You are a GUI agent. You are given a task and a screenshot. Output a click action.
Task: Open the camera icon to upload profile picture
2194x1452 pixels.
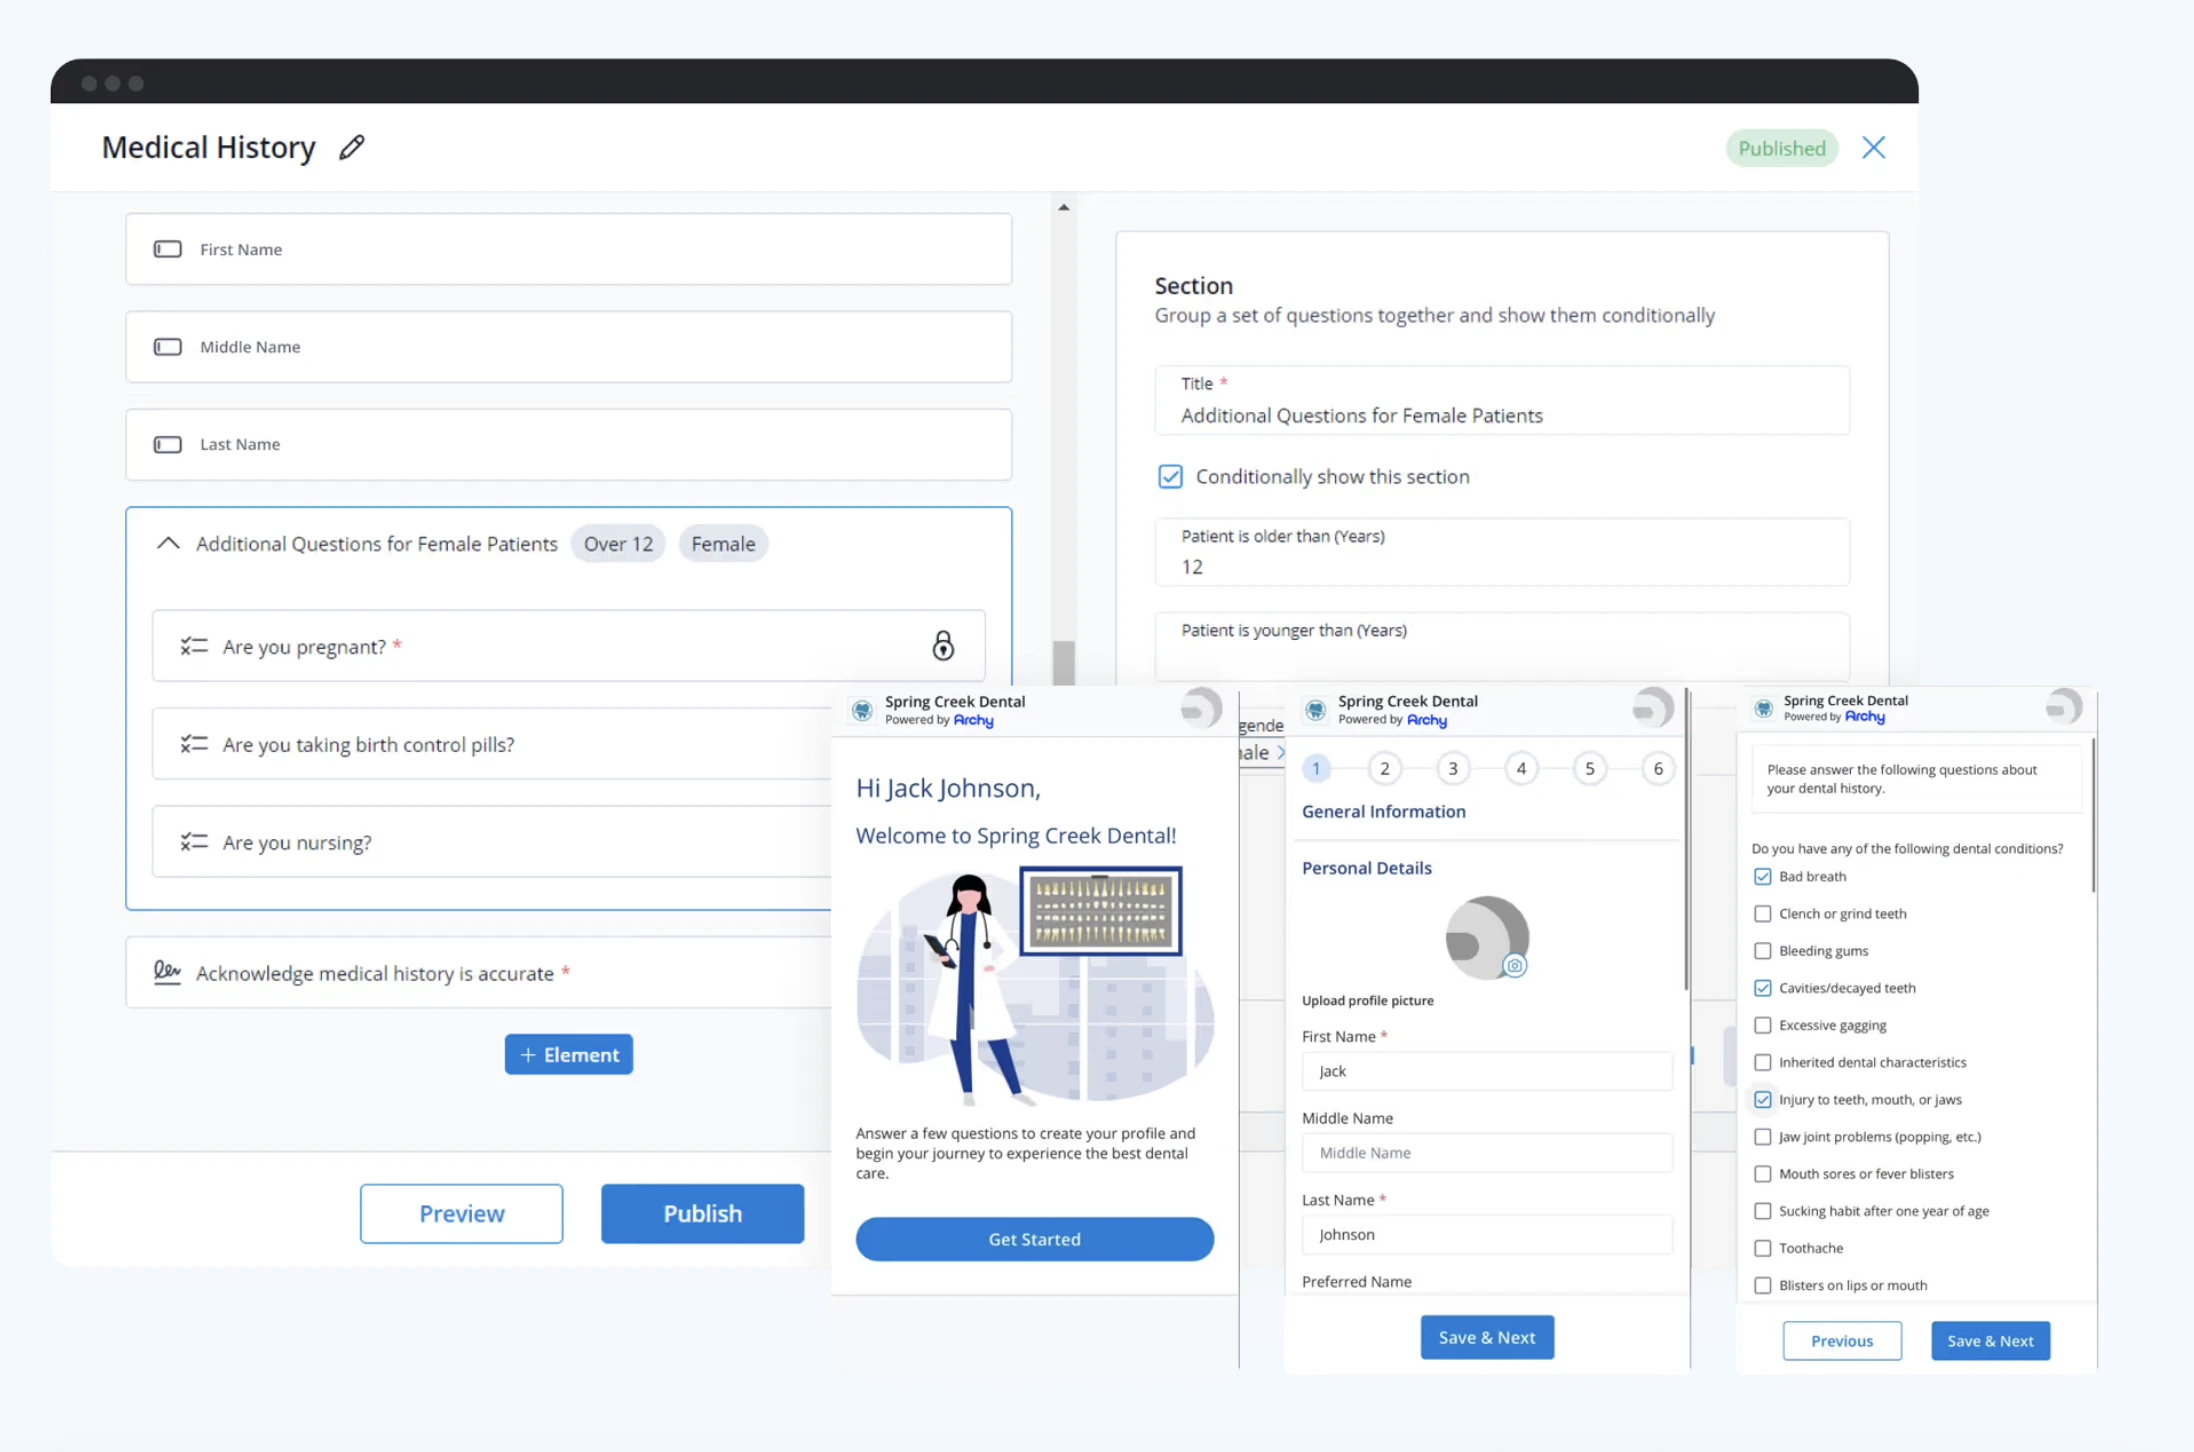coord(1515,967)
